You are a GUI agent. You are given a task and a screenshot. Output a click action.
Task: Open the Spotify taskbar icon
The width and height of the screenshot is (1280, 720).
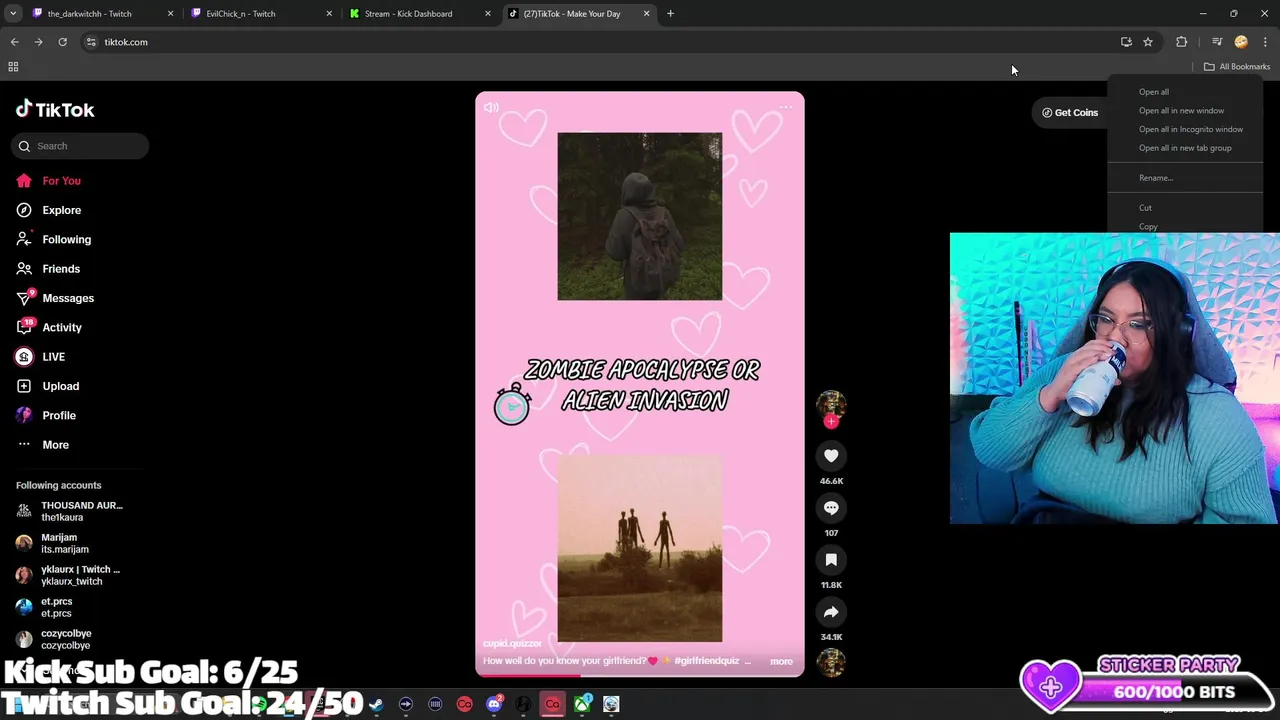coord(259,704)
